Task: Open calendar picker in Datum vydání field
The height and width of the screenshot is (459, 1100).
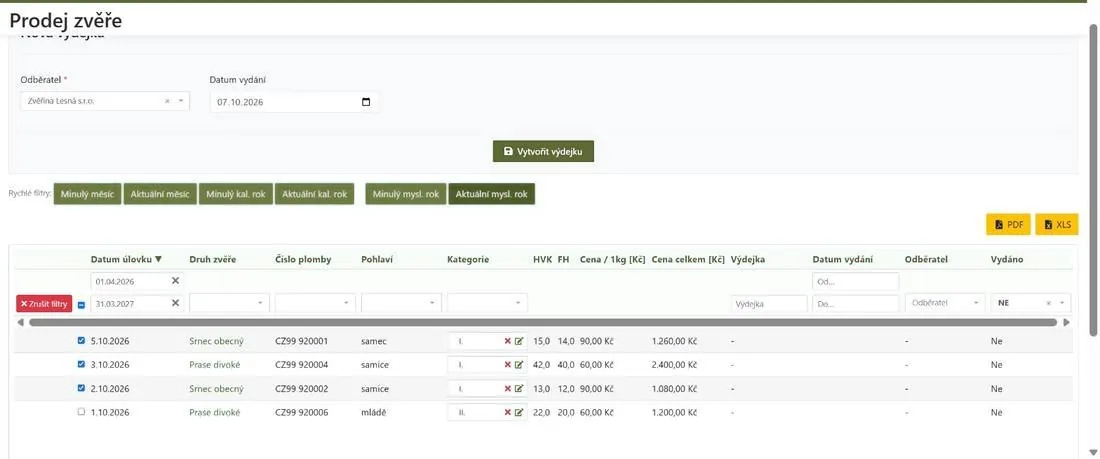Action: [365, 102]
